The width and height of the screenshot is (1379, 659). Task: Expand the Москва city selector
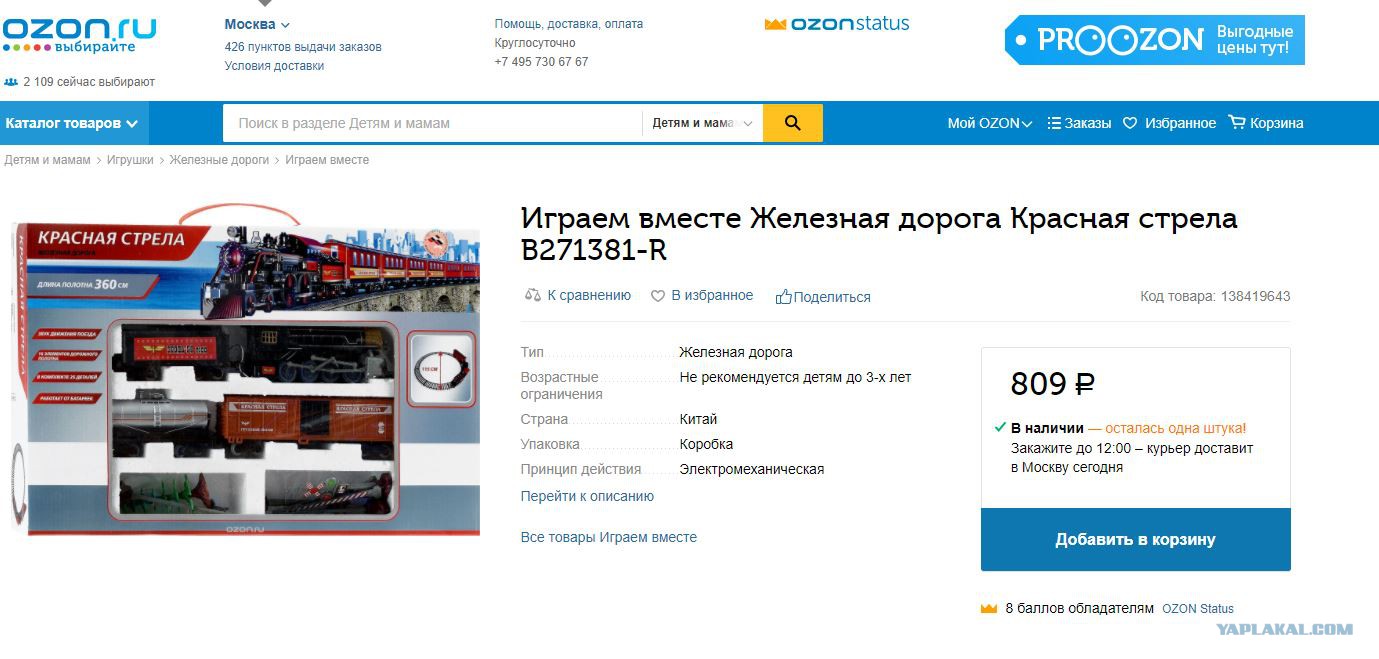pyautogui.click(x=257, y=24)
